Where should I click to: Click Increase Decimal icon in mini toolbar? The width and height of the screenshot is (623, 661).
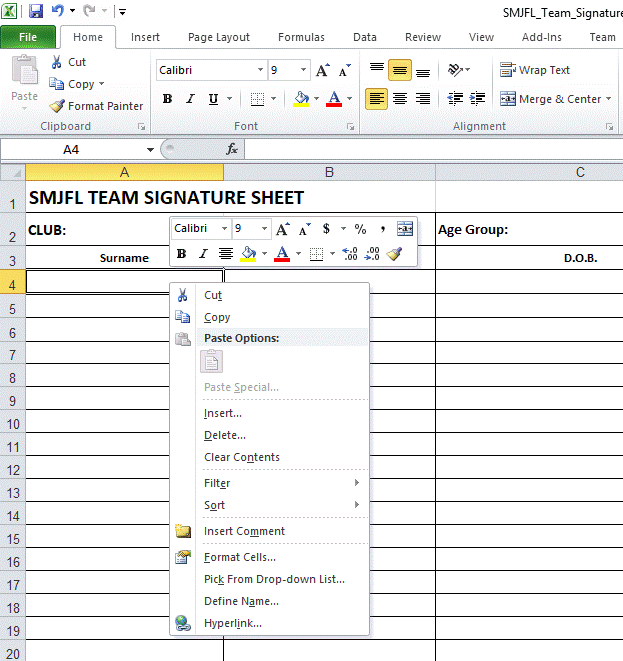350,254
